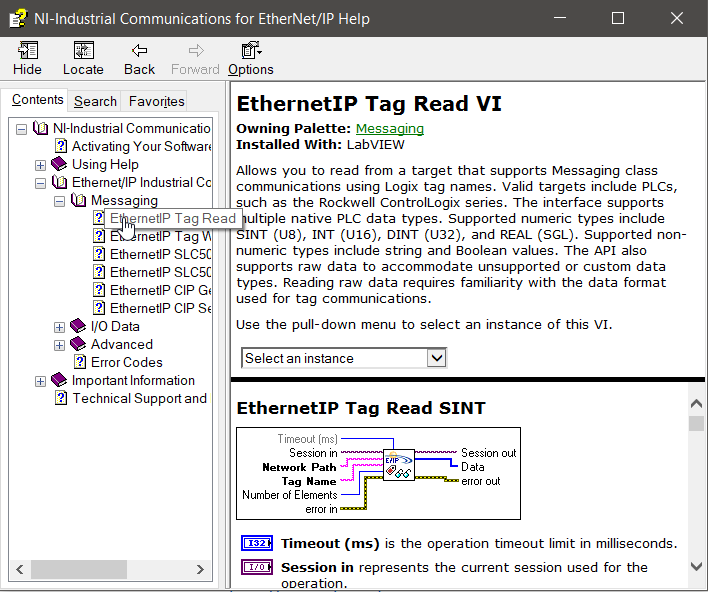Screen dimensions: 708x592
Task: Click the Session out diagram label
Action: click(488, 453)
